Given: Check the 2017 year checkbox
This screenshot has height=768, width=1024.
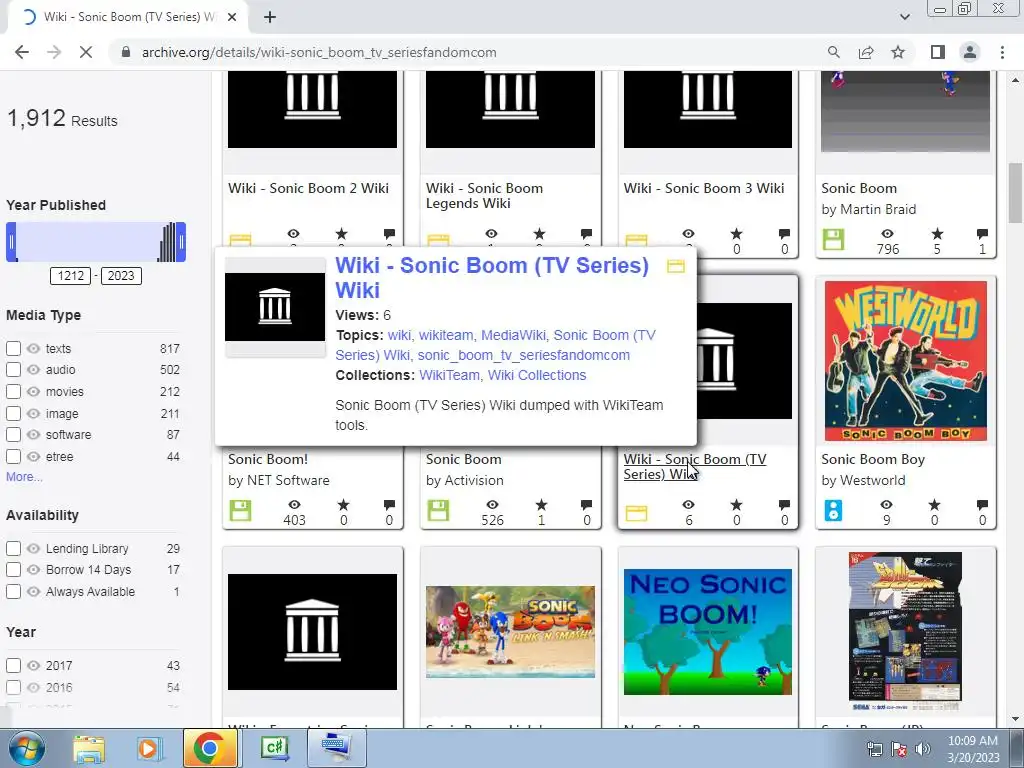Looking at the screenshot, I should [x=13, y=665].
